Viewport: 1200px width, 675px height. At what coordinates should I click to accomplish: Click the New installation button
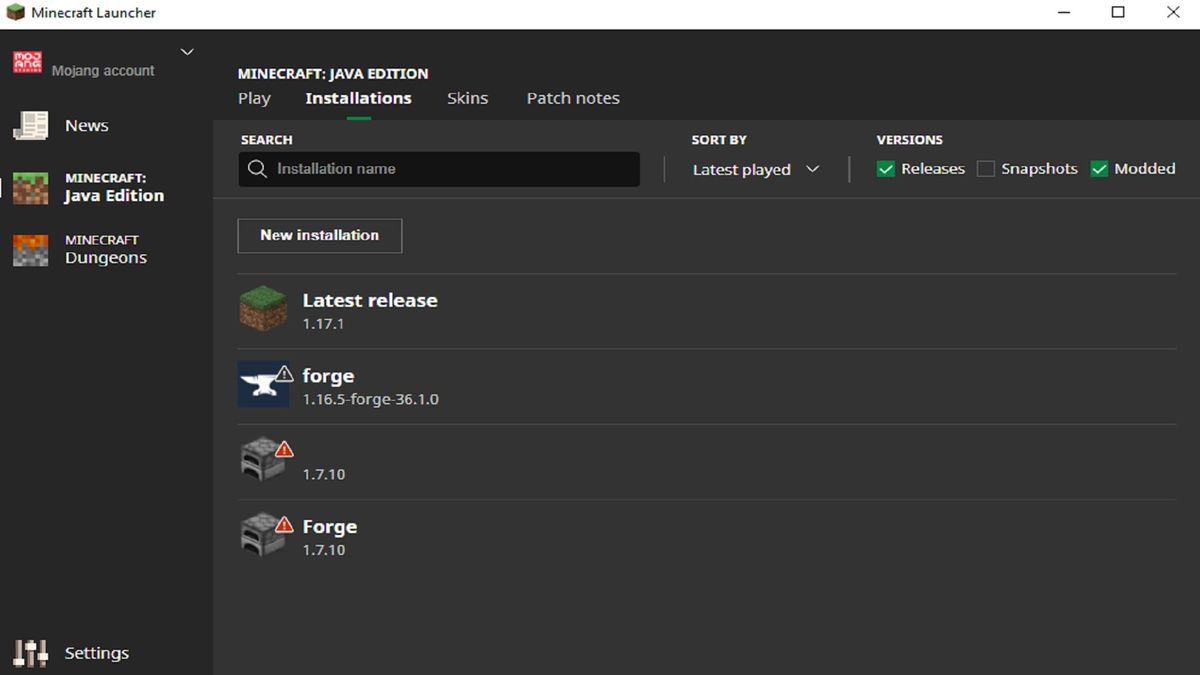pos(319,235)
